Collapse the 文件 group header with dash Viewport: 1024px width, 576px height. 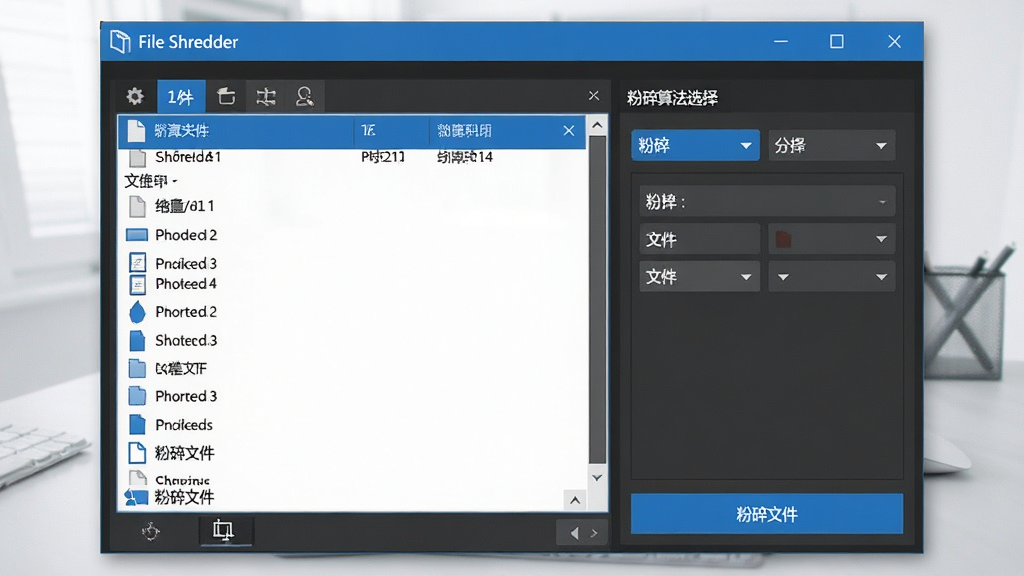point(151,181)
